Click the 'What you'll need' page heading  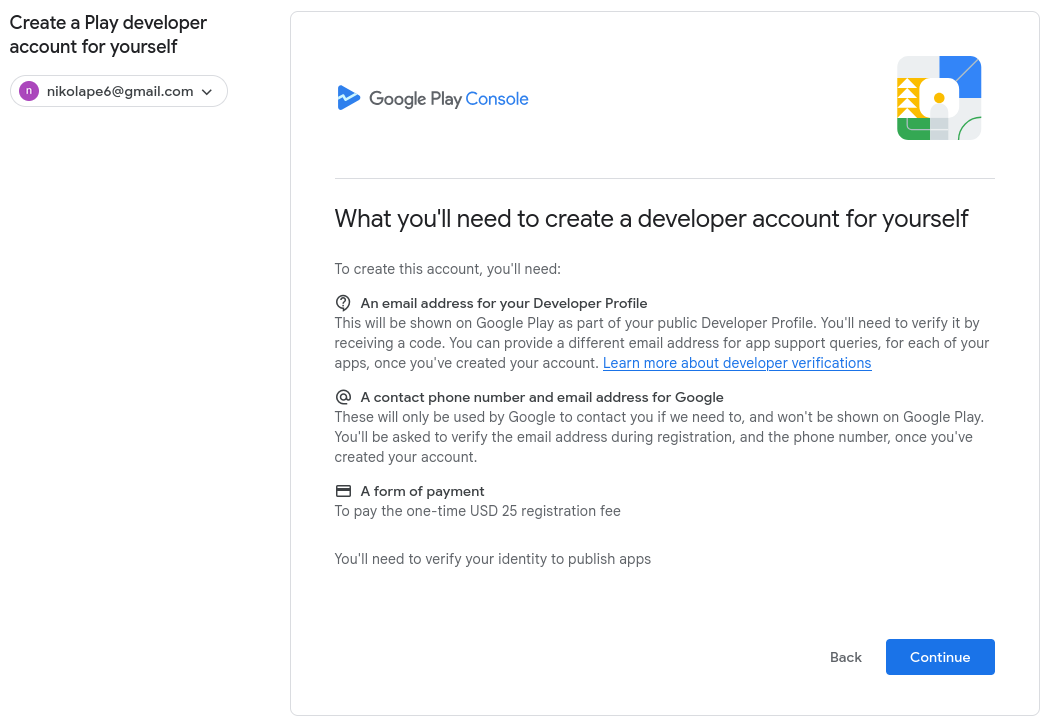pyautogui.click(x=651, y=219)
